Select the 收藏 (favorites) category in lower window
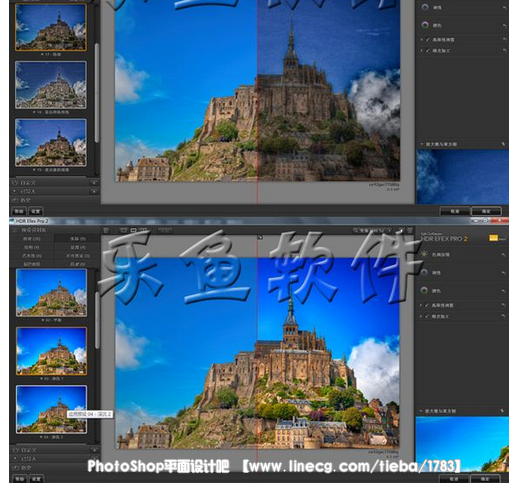The height and width of the screenshot is (483, 511). 78,264
